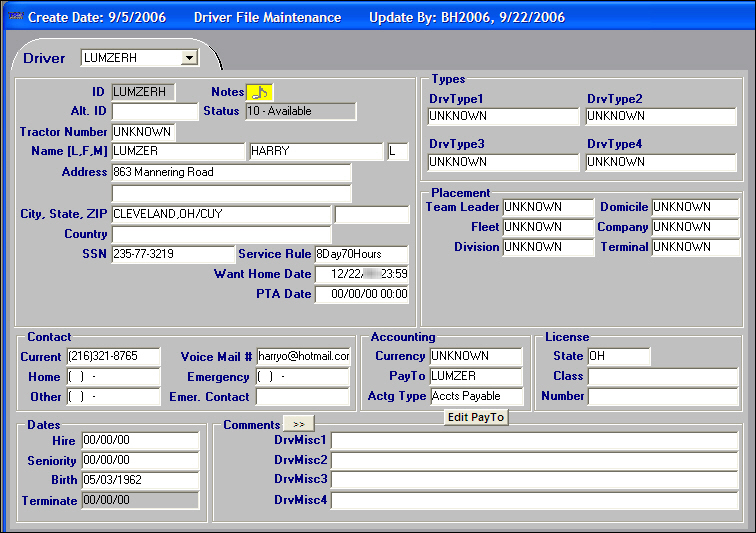Image resolution: width=756 pixels, height=533 pixels.
Task: Expand the Driver ID dropdown
Action: [189, 58]
